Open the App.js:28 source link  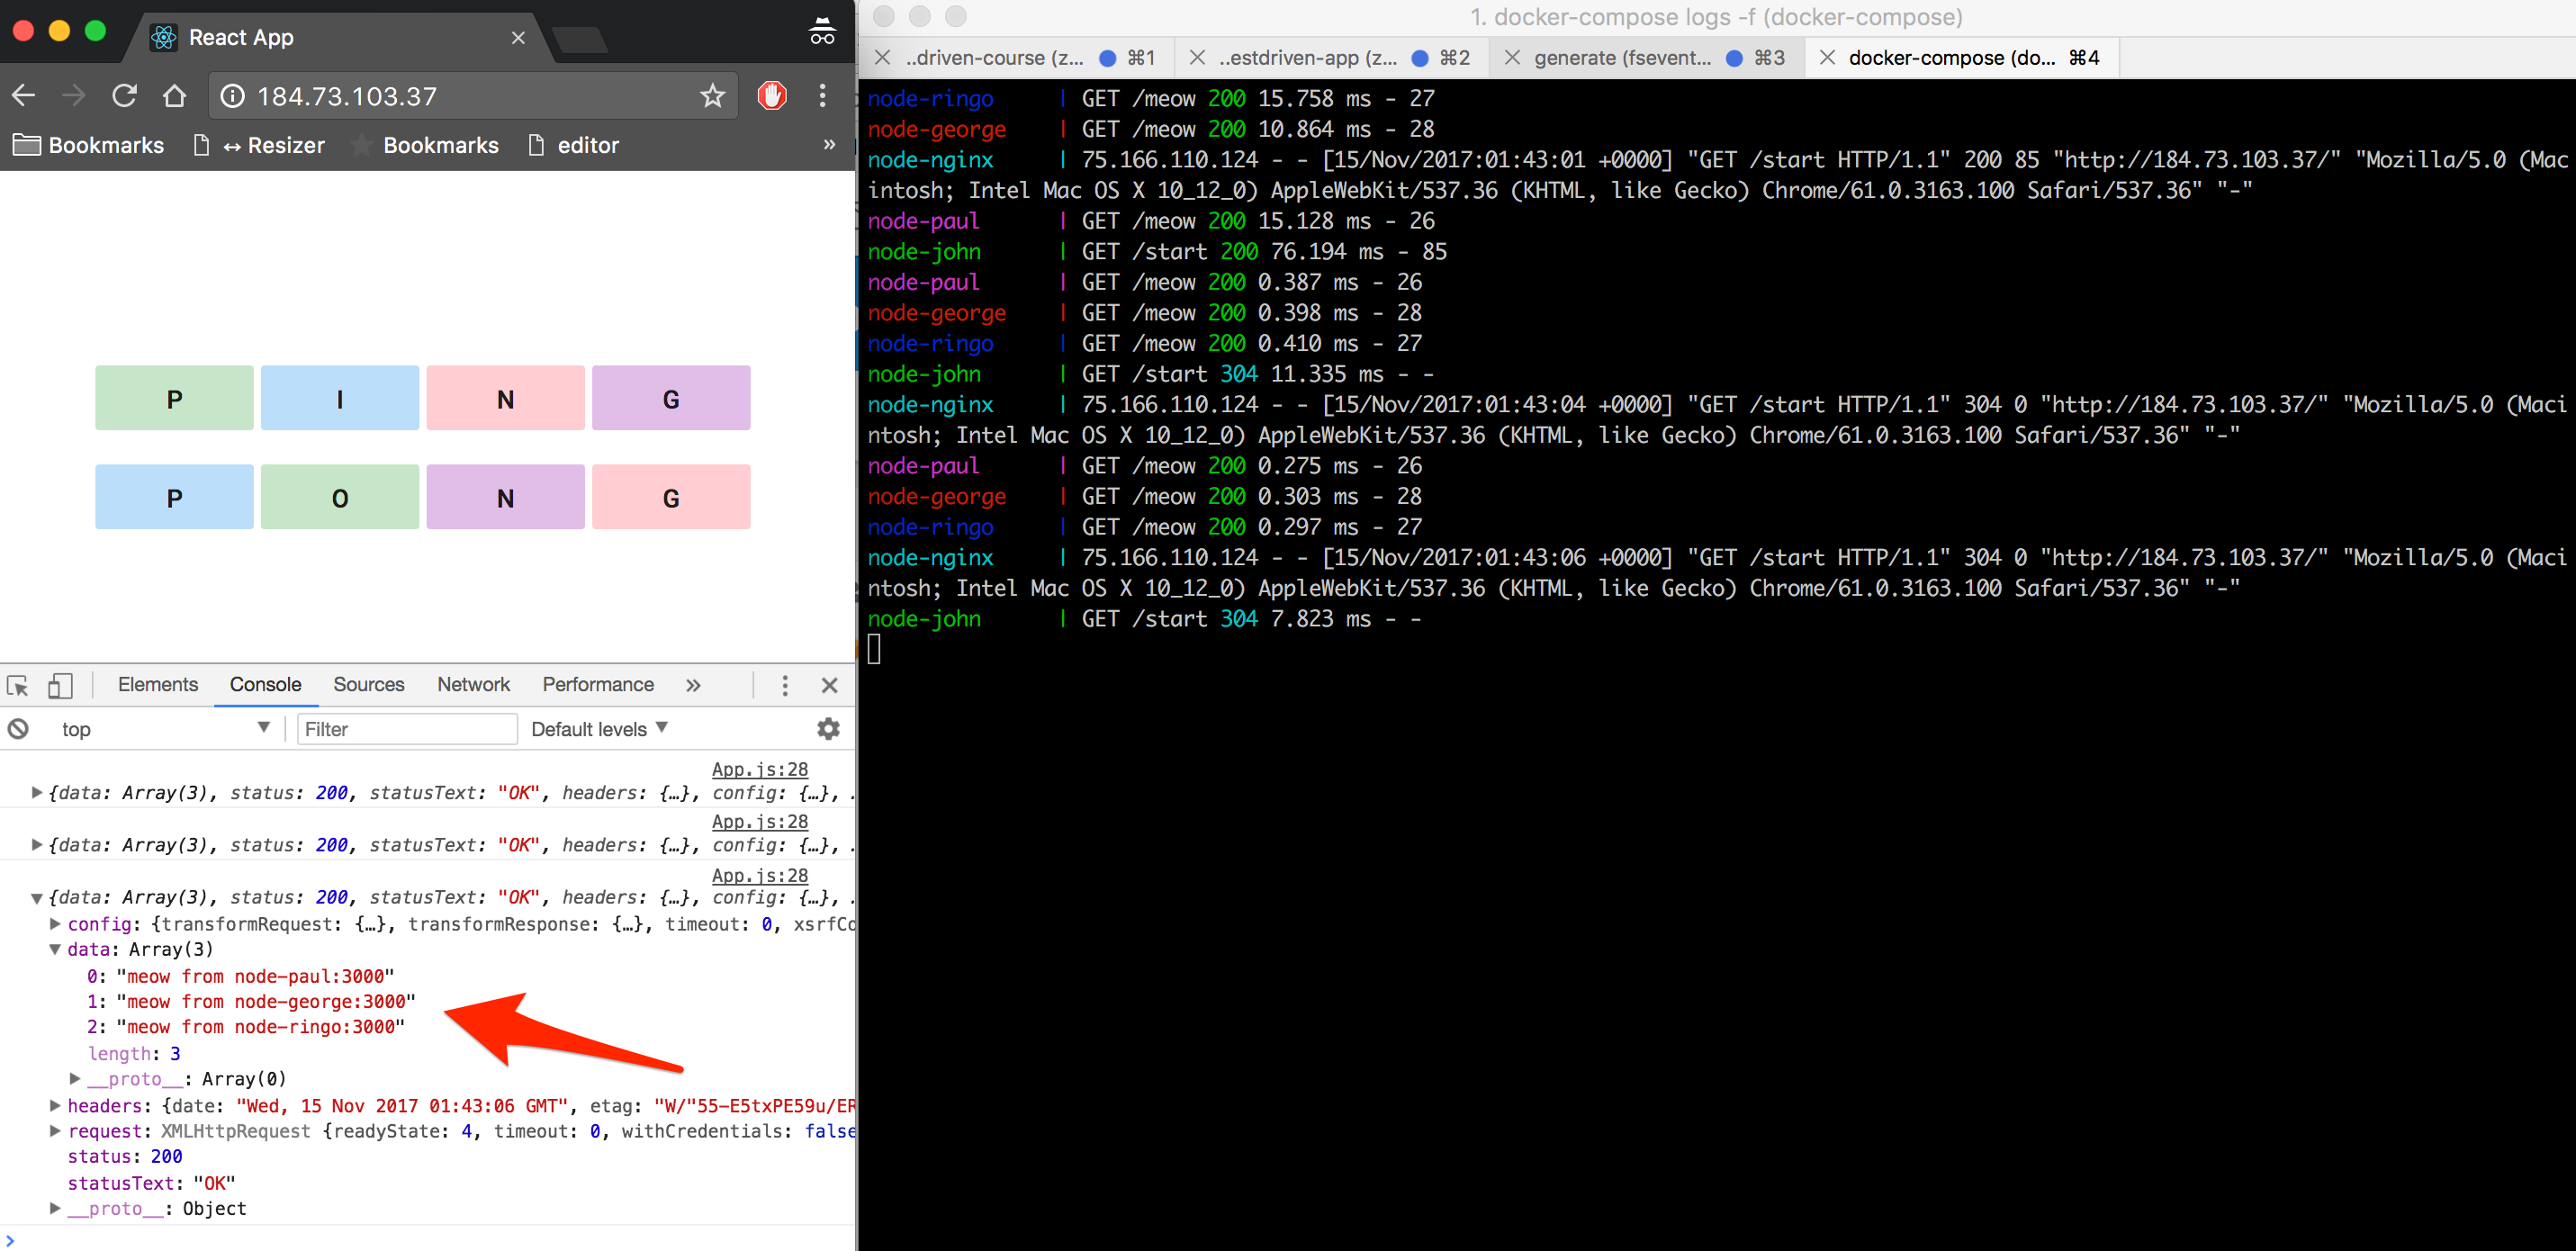pos(759,769)
